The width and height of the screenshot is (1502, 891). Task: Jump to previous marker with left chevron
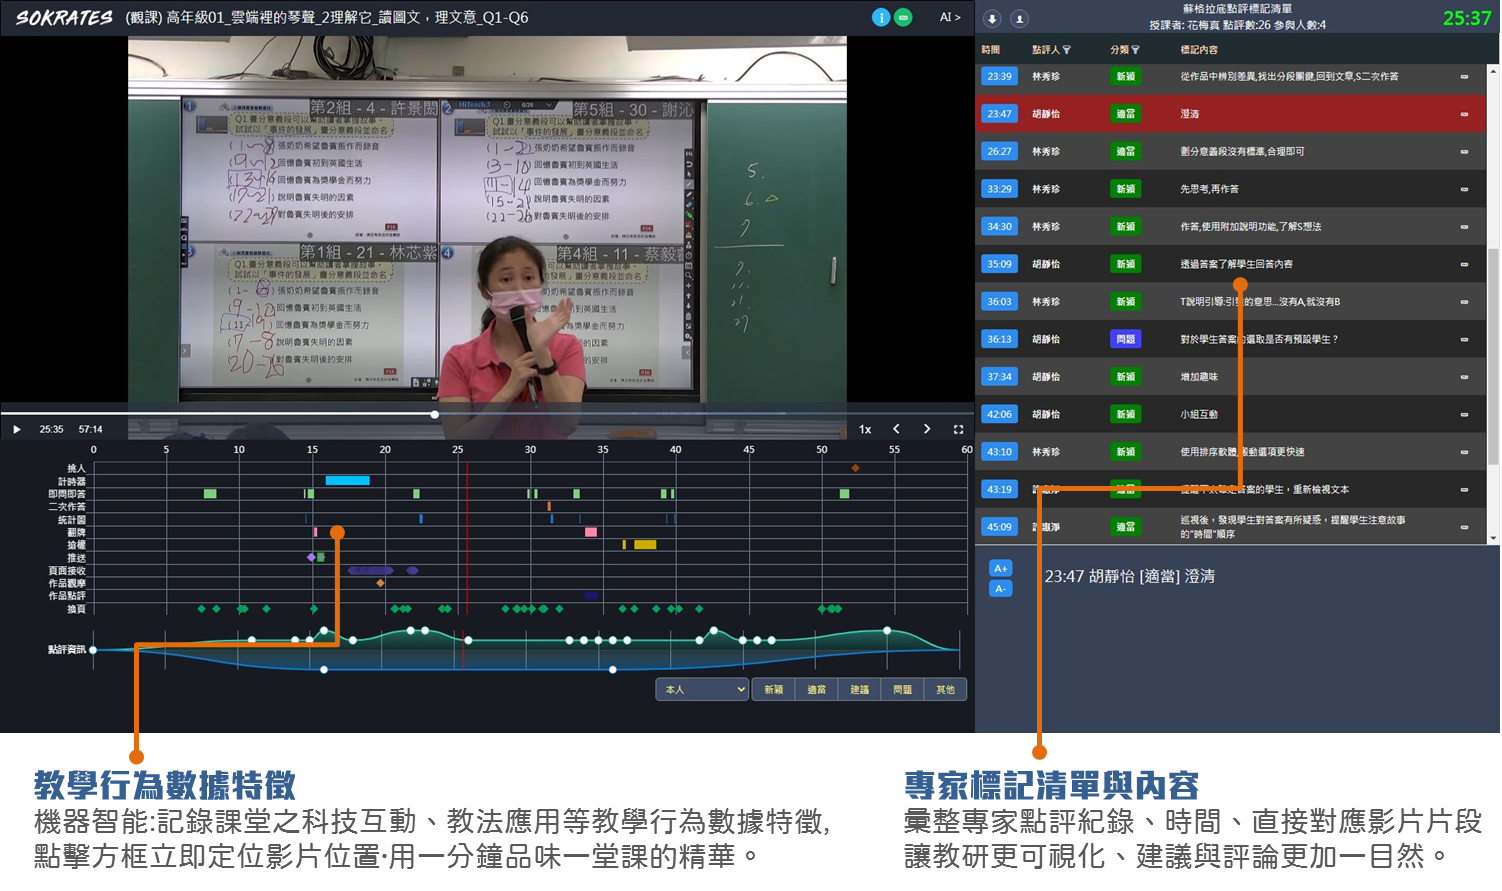coord(896,429)
